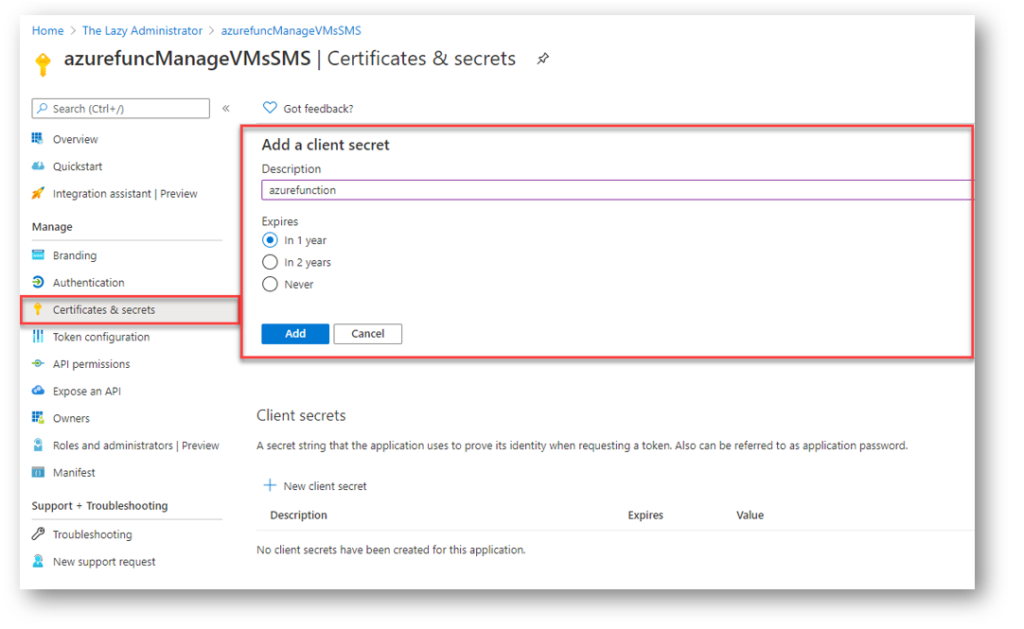1024x629 pixels.
Task: Click the 'No client secrets have been created' message
Action: (391, 550)
